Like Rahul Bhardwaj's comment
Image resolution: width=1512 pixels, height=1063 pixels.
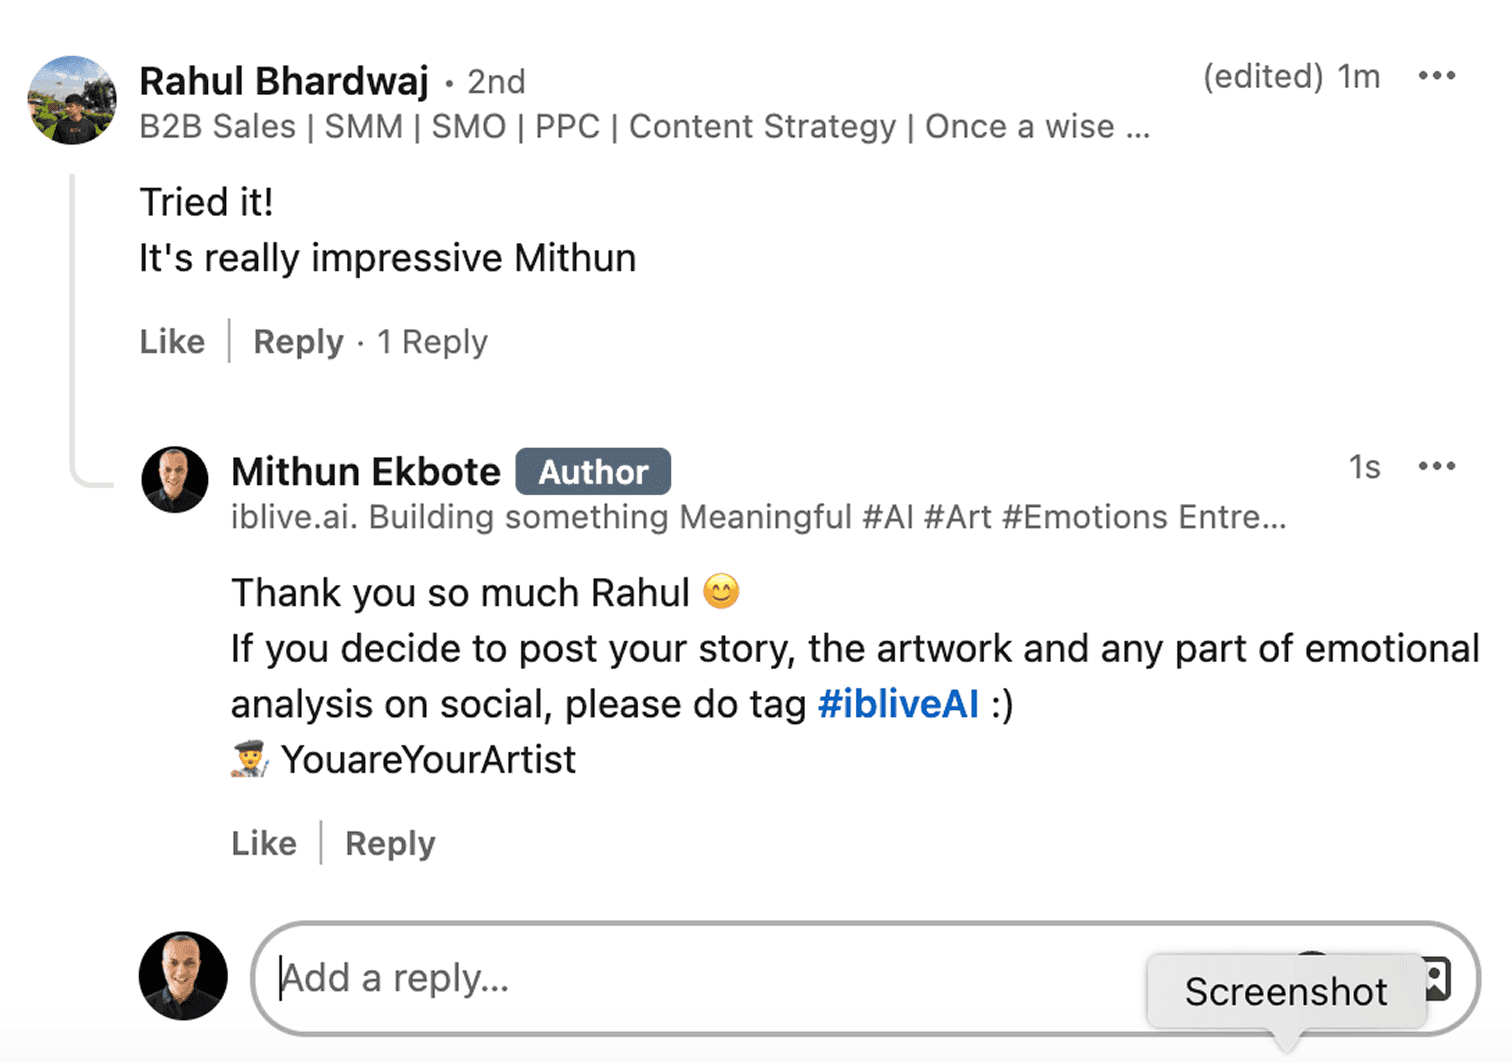pyautogui.click(x=172, y=342)
